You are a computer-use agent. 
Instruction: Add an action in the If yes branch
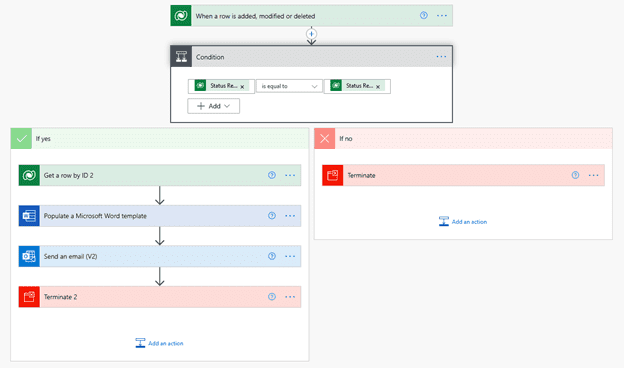click(x=160, y=343)
